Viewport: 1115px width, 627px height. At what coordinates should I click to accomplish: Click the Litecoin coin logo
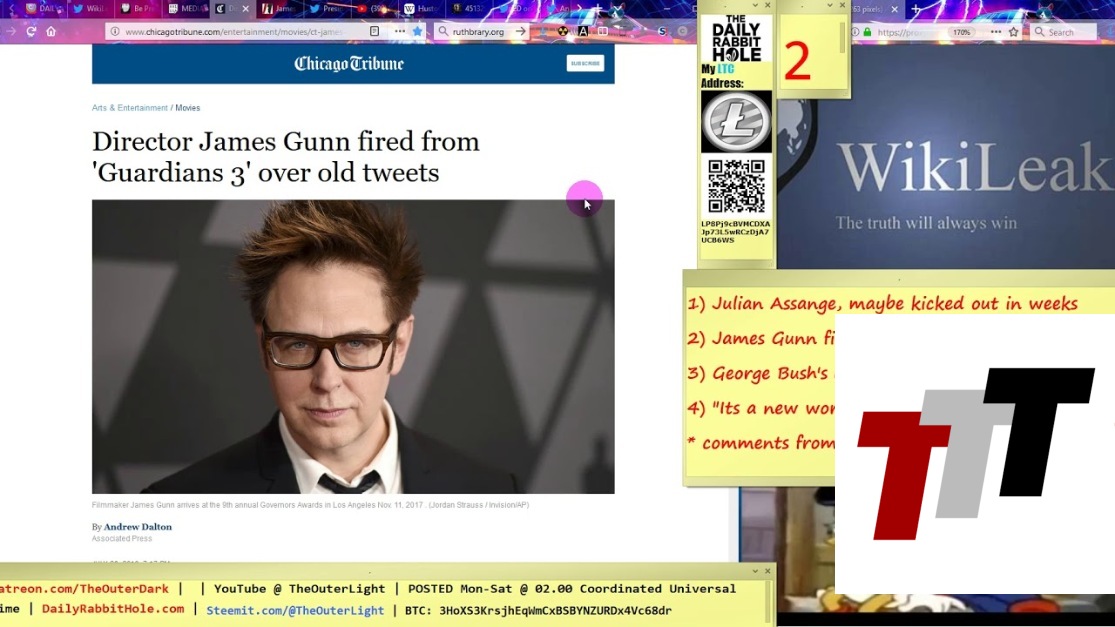[736, 121]
